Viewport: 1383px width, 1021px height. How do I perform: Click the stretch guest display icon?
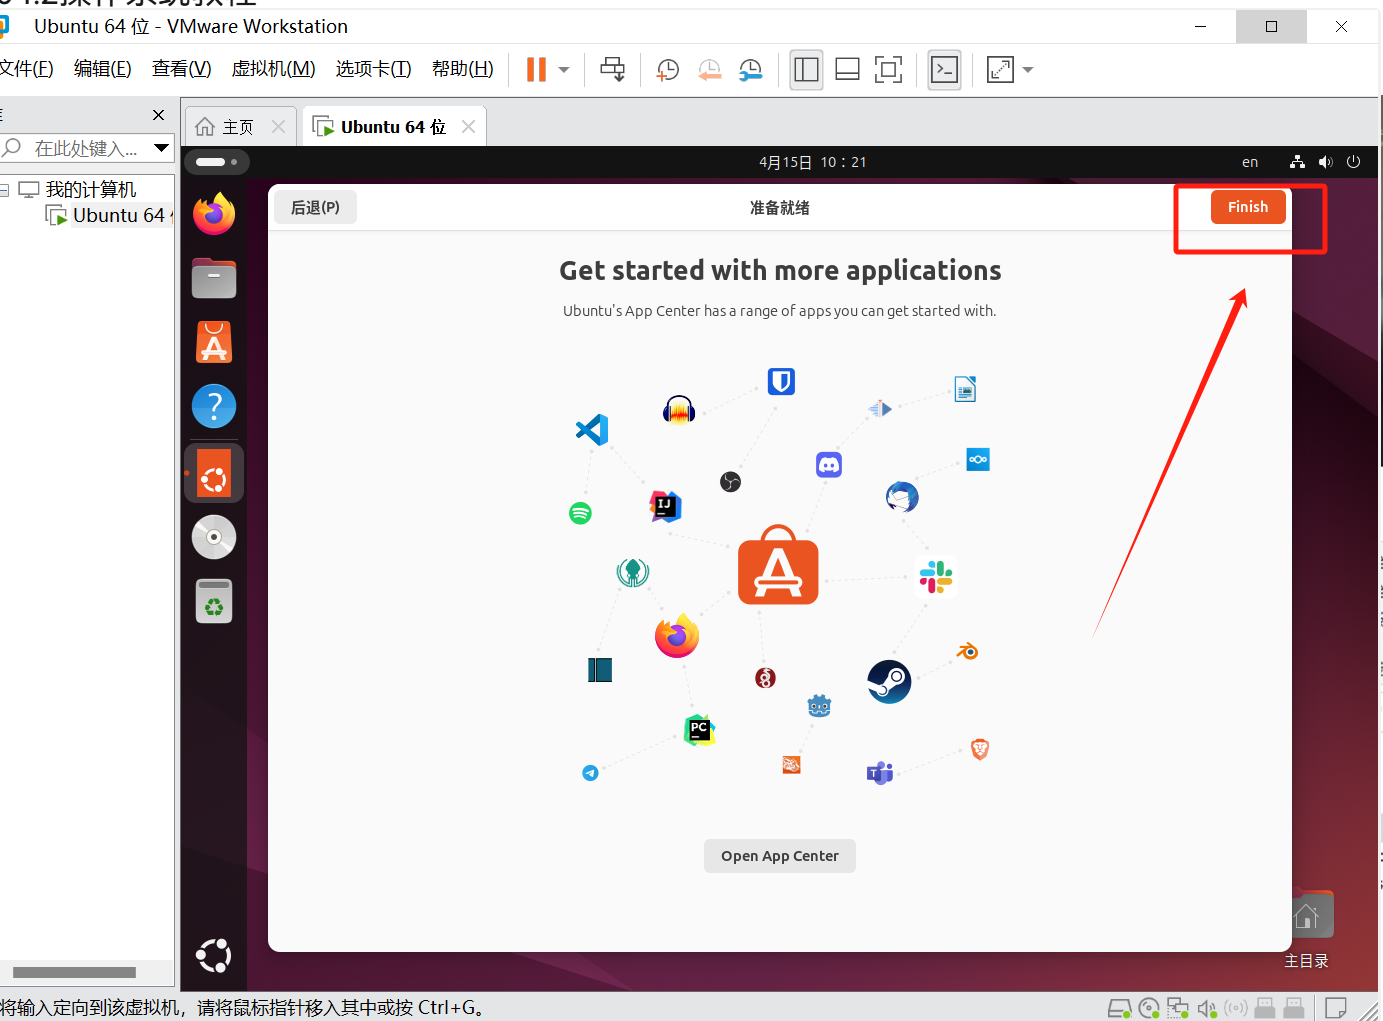pos(1000,69)
